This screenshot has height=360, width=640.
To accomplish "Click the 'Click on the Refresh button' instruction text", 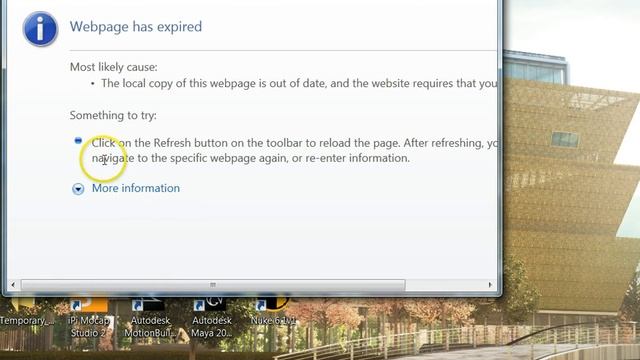I will 294,150.
